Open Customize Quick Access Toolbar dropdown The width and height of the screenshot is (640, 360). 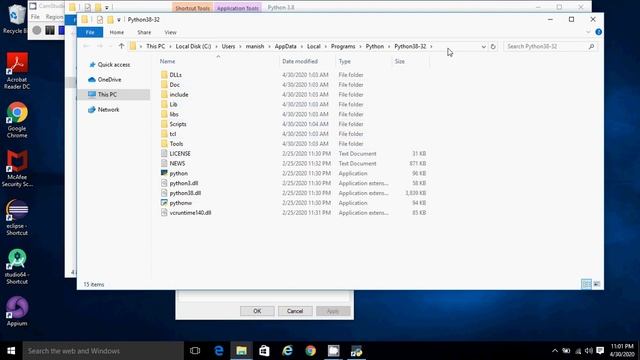[119, 20]
